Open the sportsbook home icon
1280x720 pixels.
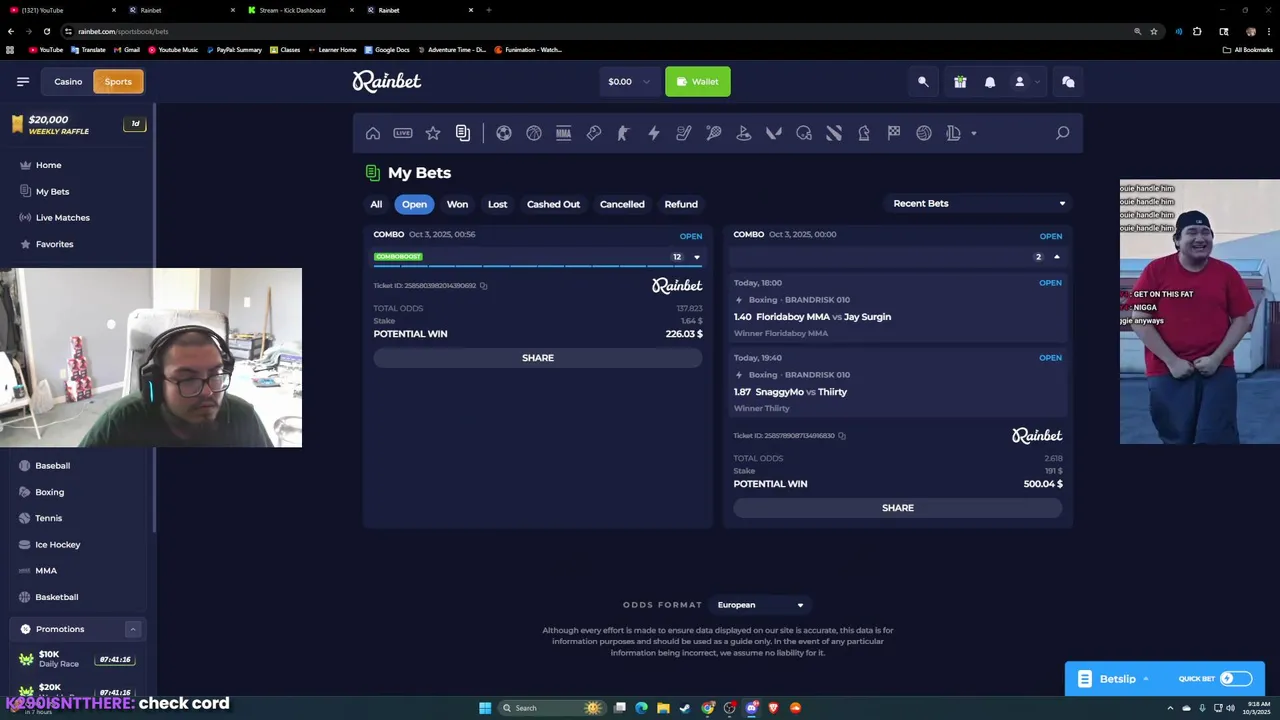pyautogui.click(x=373, y=133)
